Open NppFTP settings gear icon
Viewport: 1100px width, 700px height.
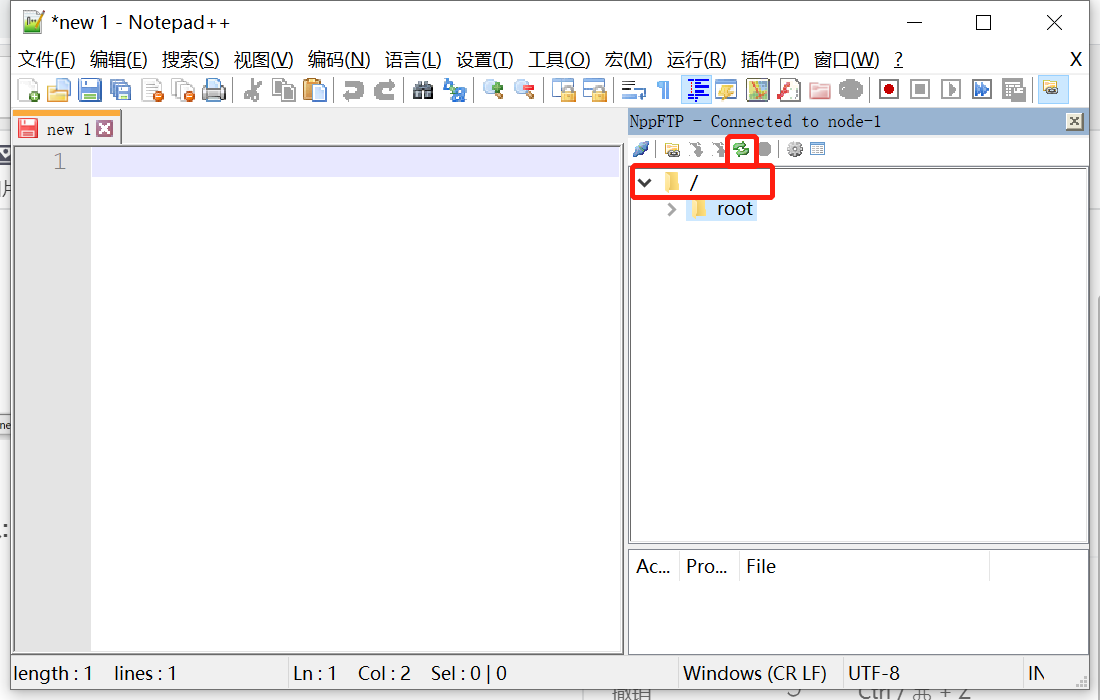coord(794,149)
